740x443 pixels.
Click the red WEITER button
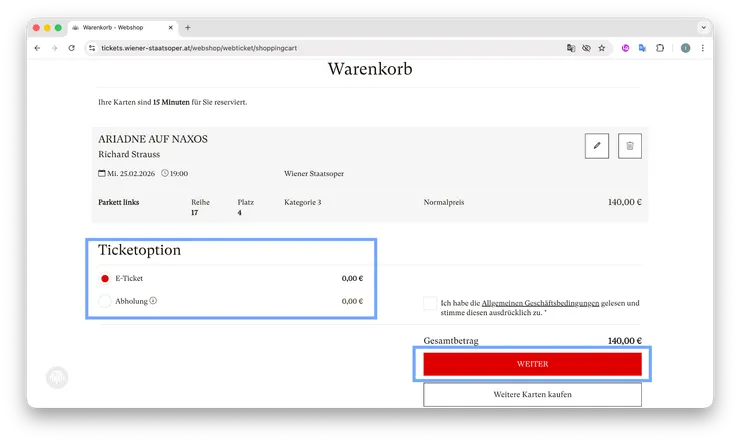[532, 364]
